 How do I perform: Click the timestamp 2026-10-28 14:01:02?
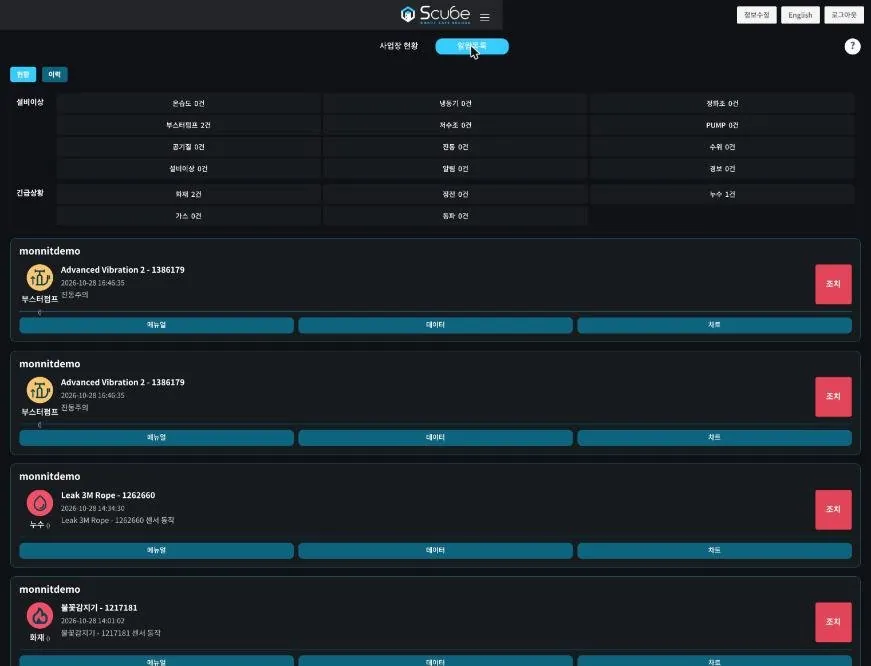[93, 620]
